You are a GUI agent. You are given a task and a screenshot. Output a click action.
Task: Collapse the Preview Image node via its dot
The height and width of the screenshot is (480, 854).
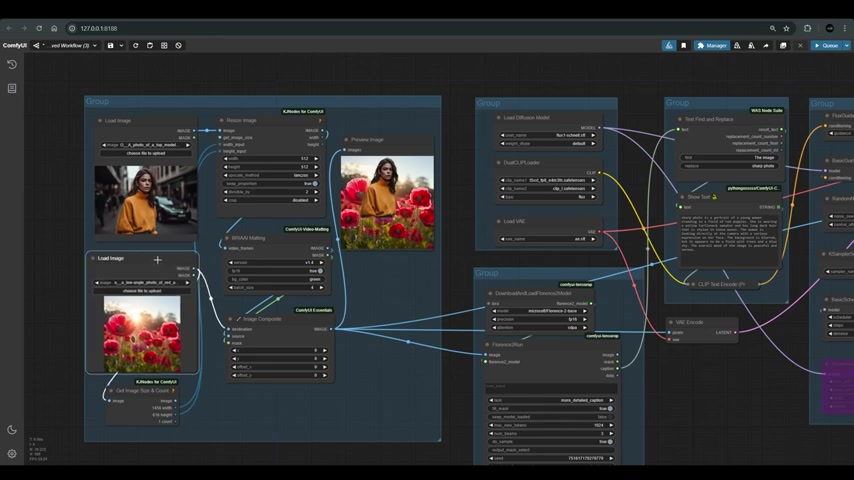pos(346,140)
